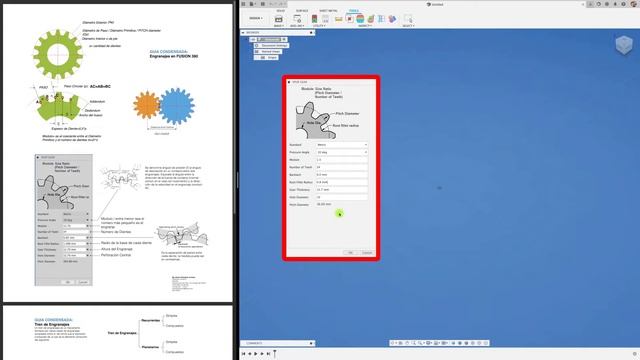This screenshot has width=640, height=360.
Task: Open timeline settings gear icon
Action: pos(635,353)
